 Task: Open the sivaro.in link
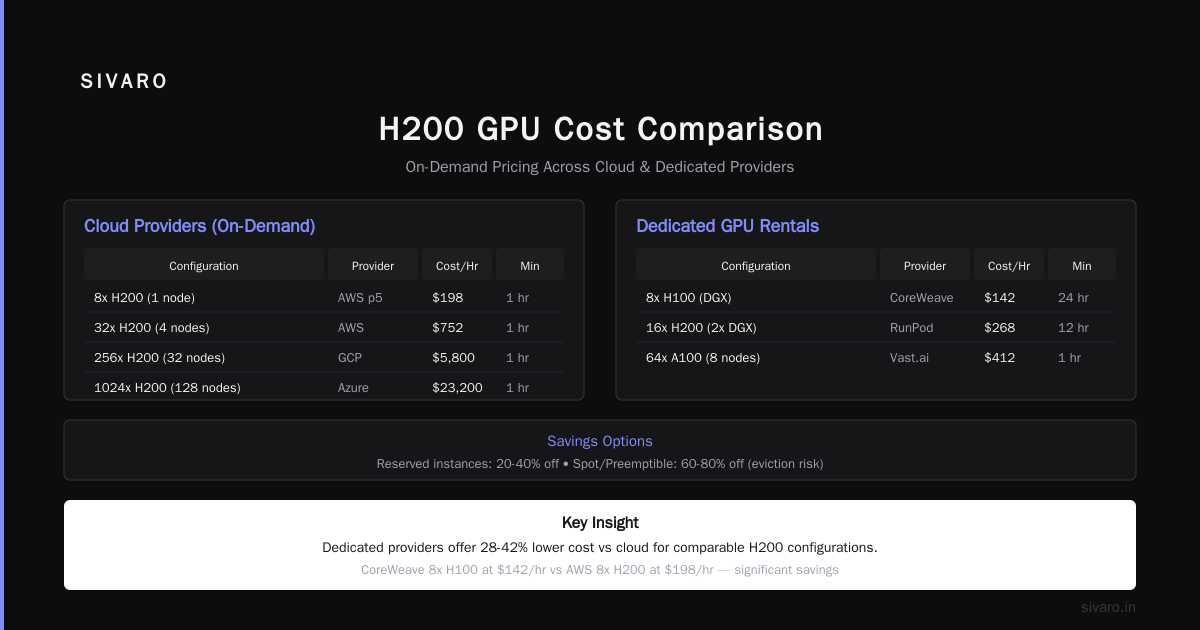1108,607
